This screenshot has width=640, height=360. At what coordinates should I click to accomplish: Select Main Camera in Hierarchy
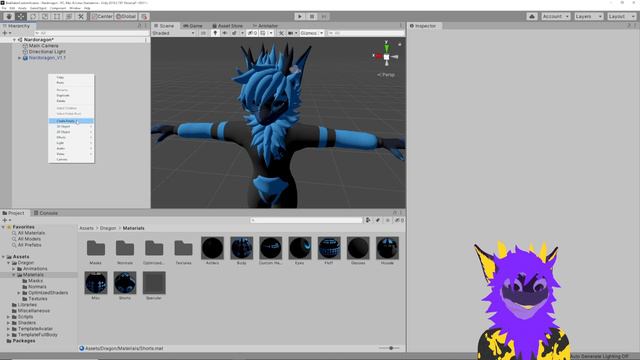coord(43,46)
